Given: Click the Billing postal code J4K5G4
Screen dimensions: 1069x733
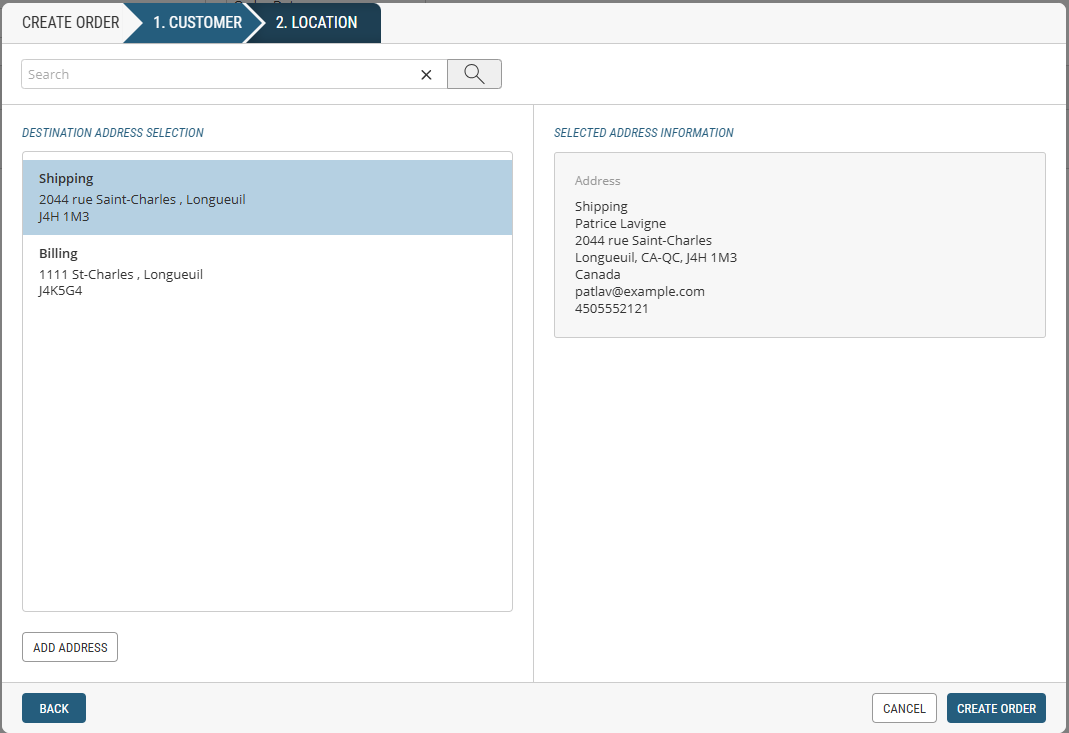Looking at the screenshot, I should click(60, 291).
